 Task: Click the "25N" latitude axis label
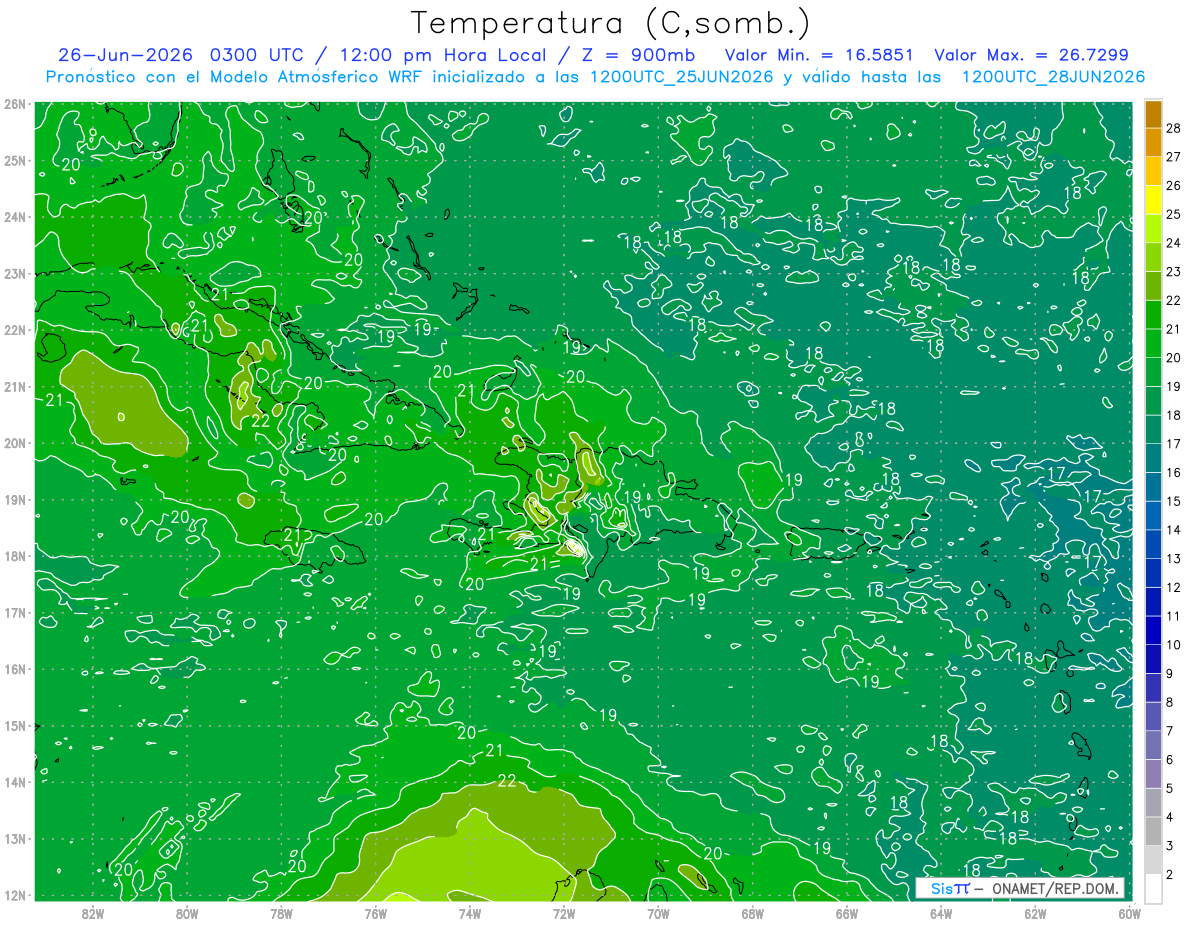coord(14,161)
